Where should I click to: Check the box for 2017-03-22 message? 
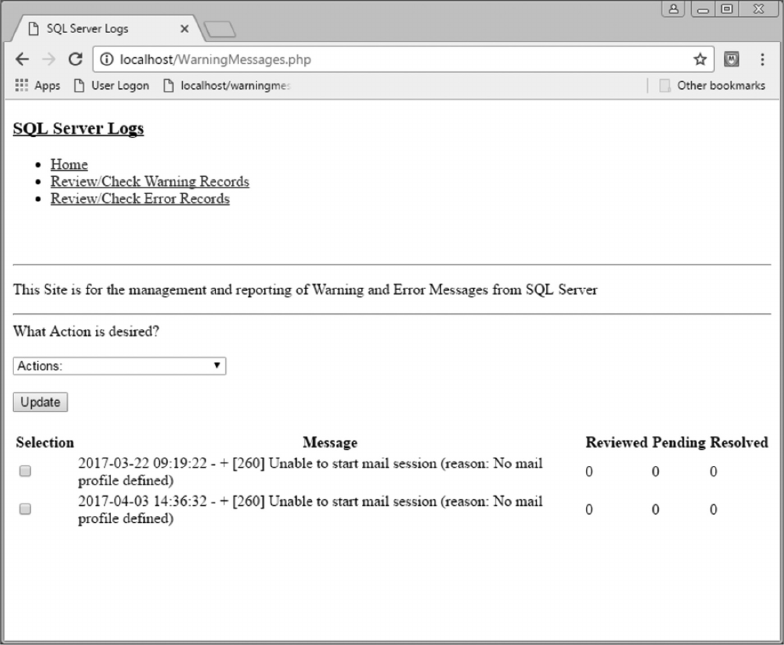[x=25, y=471]
